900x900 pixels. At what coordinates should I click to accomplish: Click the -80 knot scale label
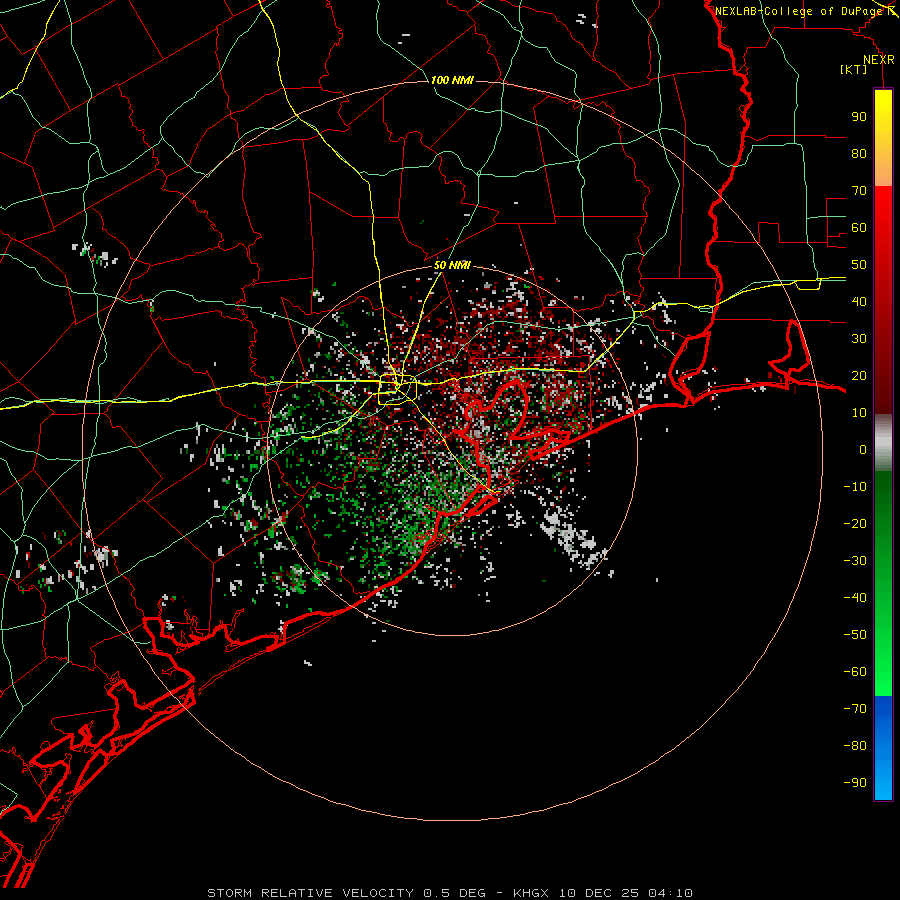click(855, 746)
